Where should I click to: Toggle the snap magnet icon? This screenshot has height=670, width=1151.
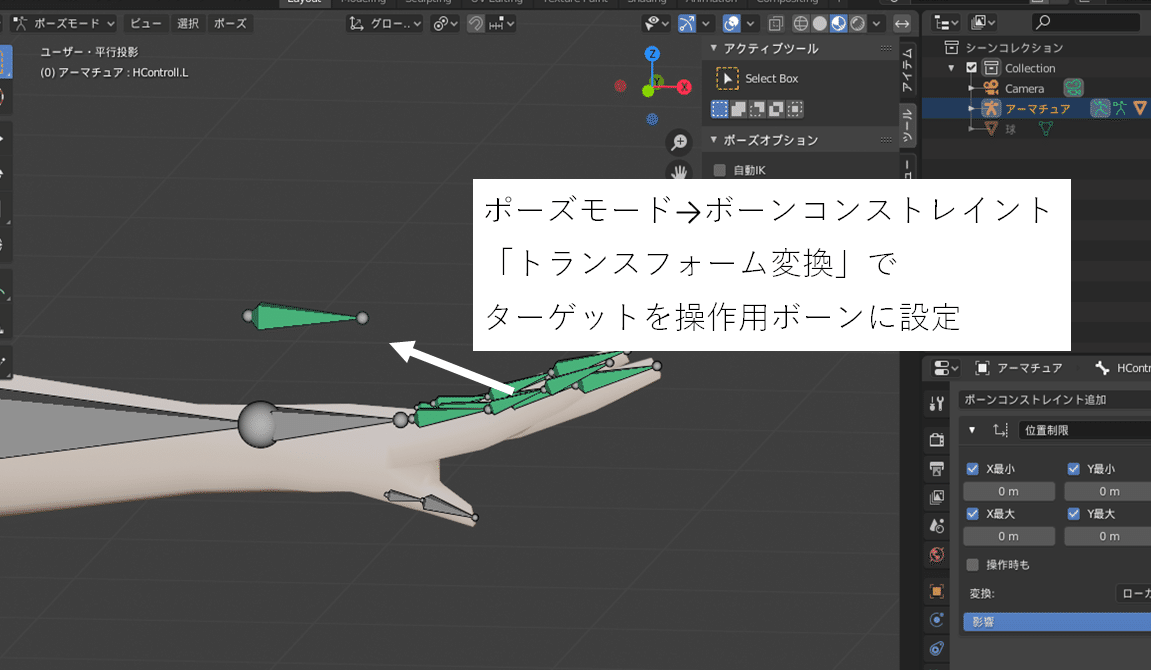[x=476, y=23]
